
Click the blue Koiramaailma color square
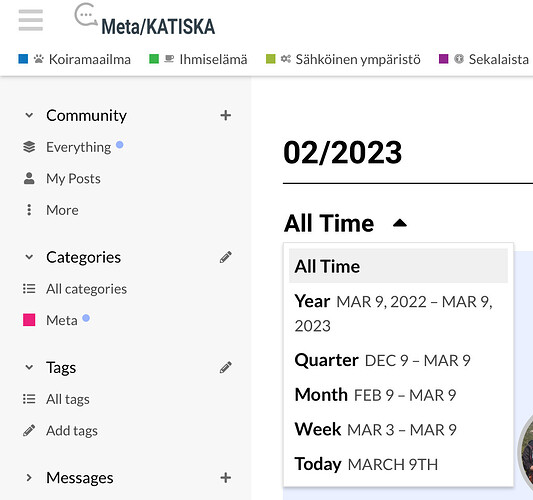23,59
